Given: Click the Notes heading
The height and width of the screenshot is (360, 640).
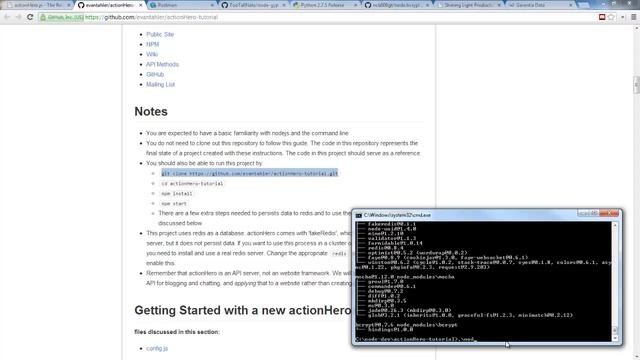Looking at the screenshot, I should 151,111.
